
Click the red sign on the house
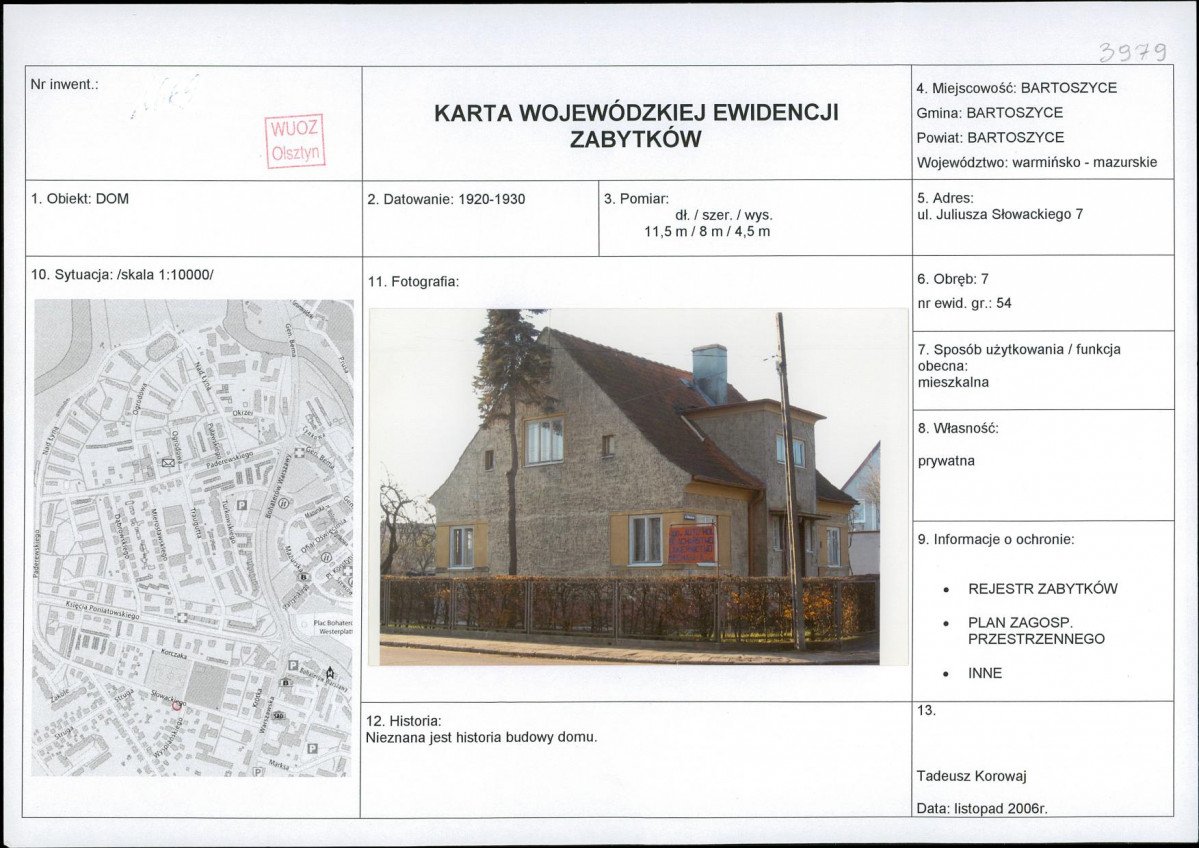tap(692, 544)
